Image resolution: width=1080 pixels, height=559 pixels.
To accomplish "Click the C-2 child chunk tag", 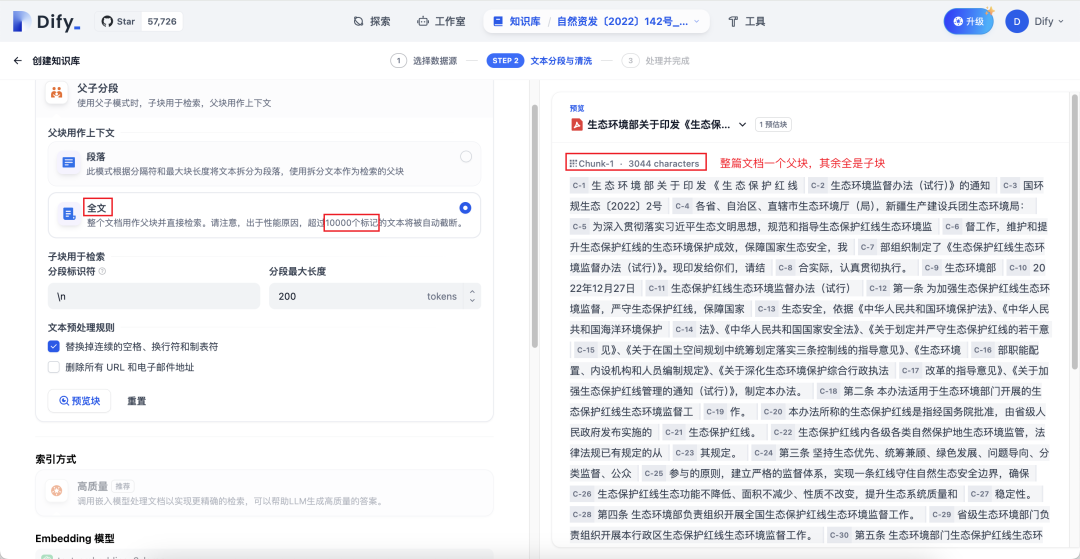I will 818,185.
